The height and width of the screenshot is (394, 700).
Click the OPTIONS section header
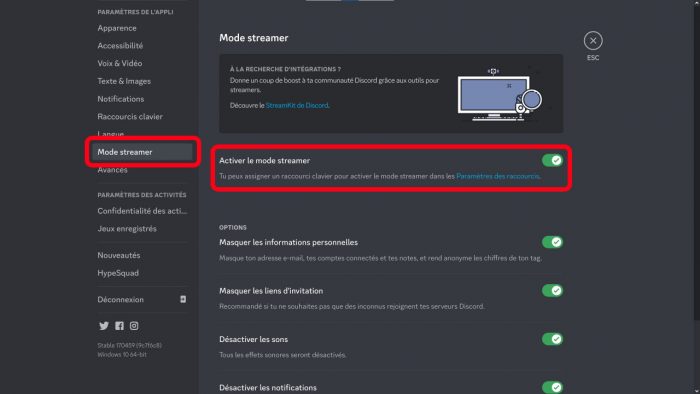click(233, 228)
